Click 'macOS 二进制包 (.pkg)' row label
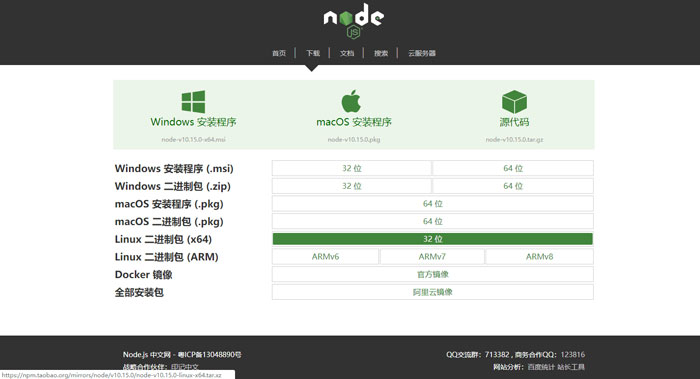Viewport: 700px width, 379px height. 169,222
